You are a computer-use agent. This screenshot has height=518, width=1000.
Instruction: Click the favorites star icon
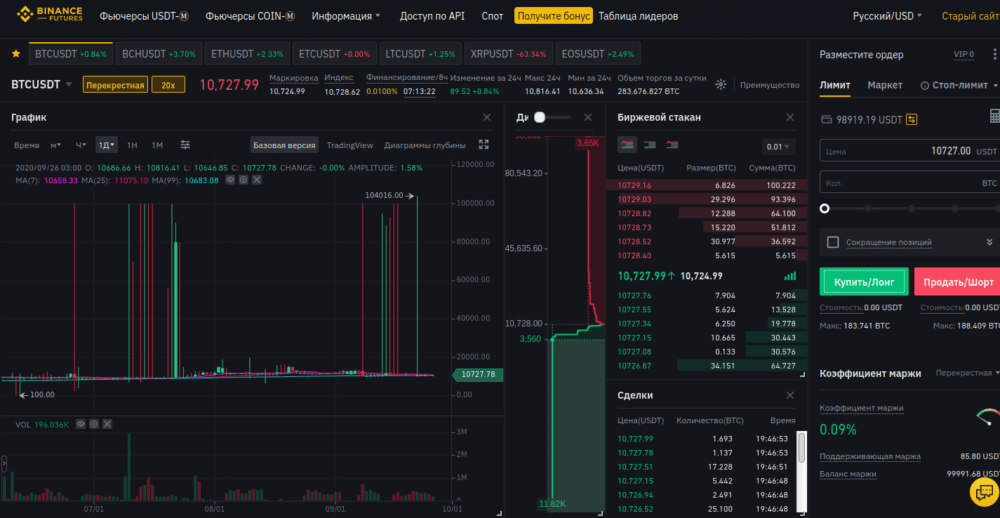tap(14, 54)
